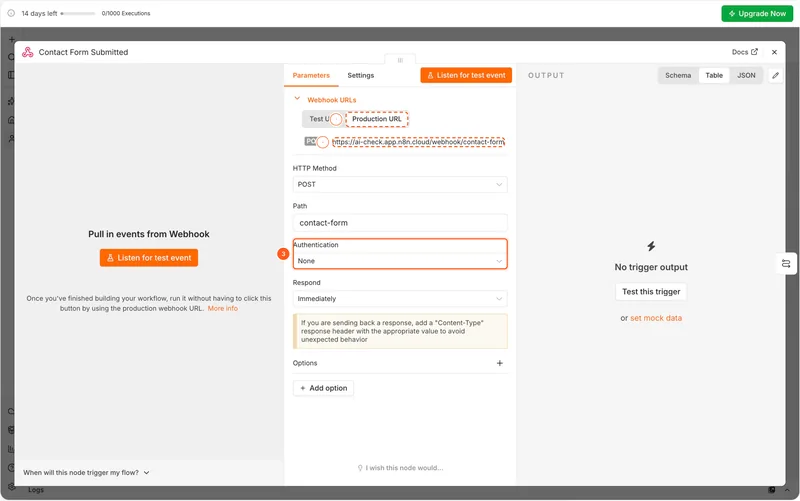Select the Test URL toggle option

(319, 119)
